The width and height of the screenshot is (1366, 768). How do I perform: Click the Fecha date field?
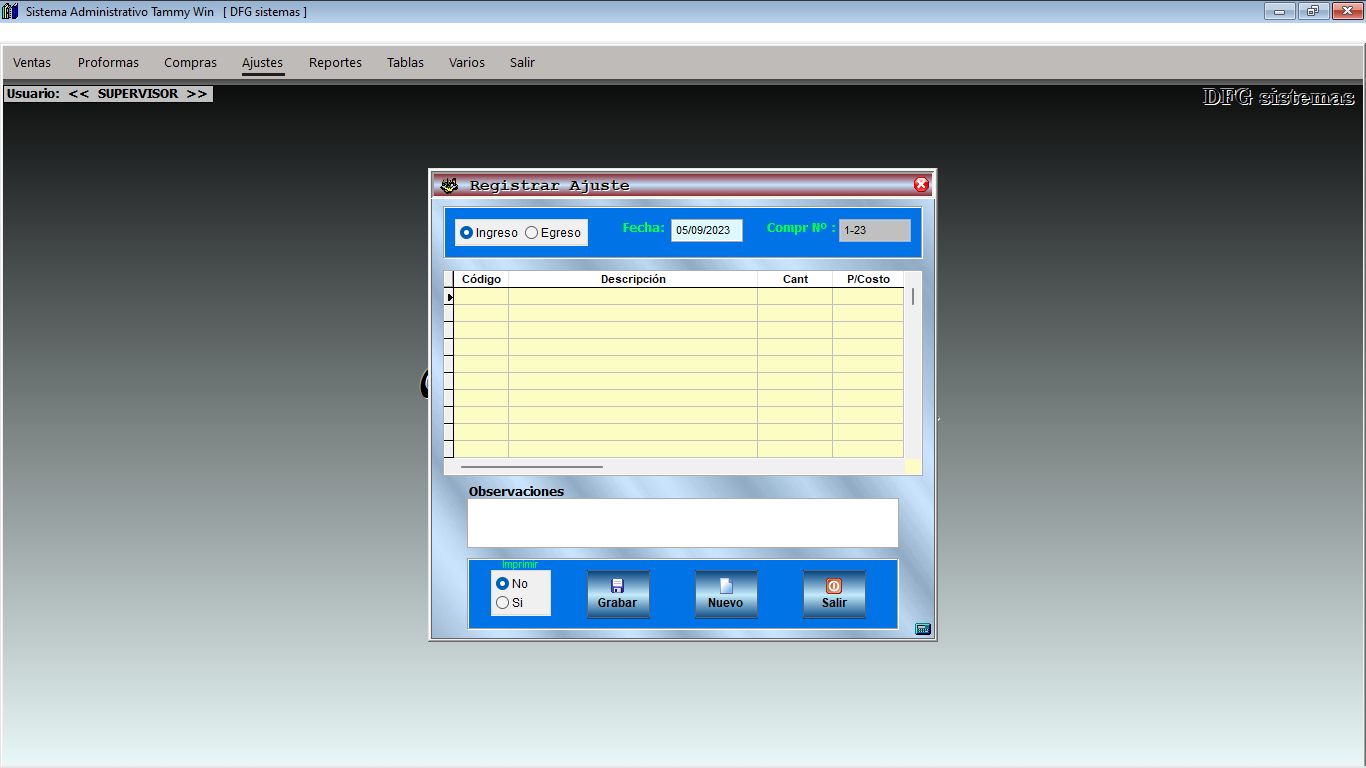point(707,230)
